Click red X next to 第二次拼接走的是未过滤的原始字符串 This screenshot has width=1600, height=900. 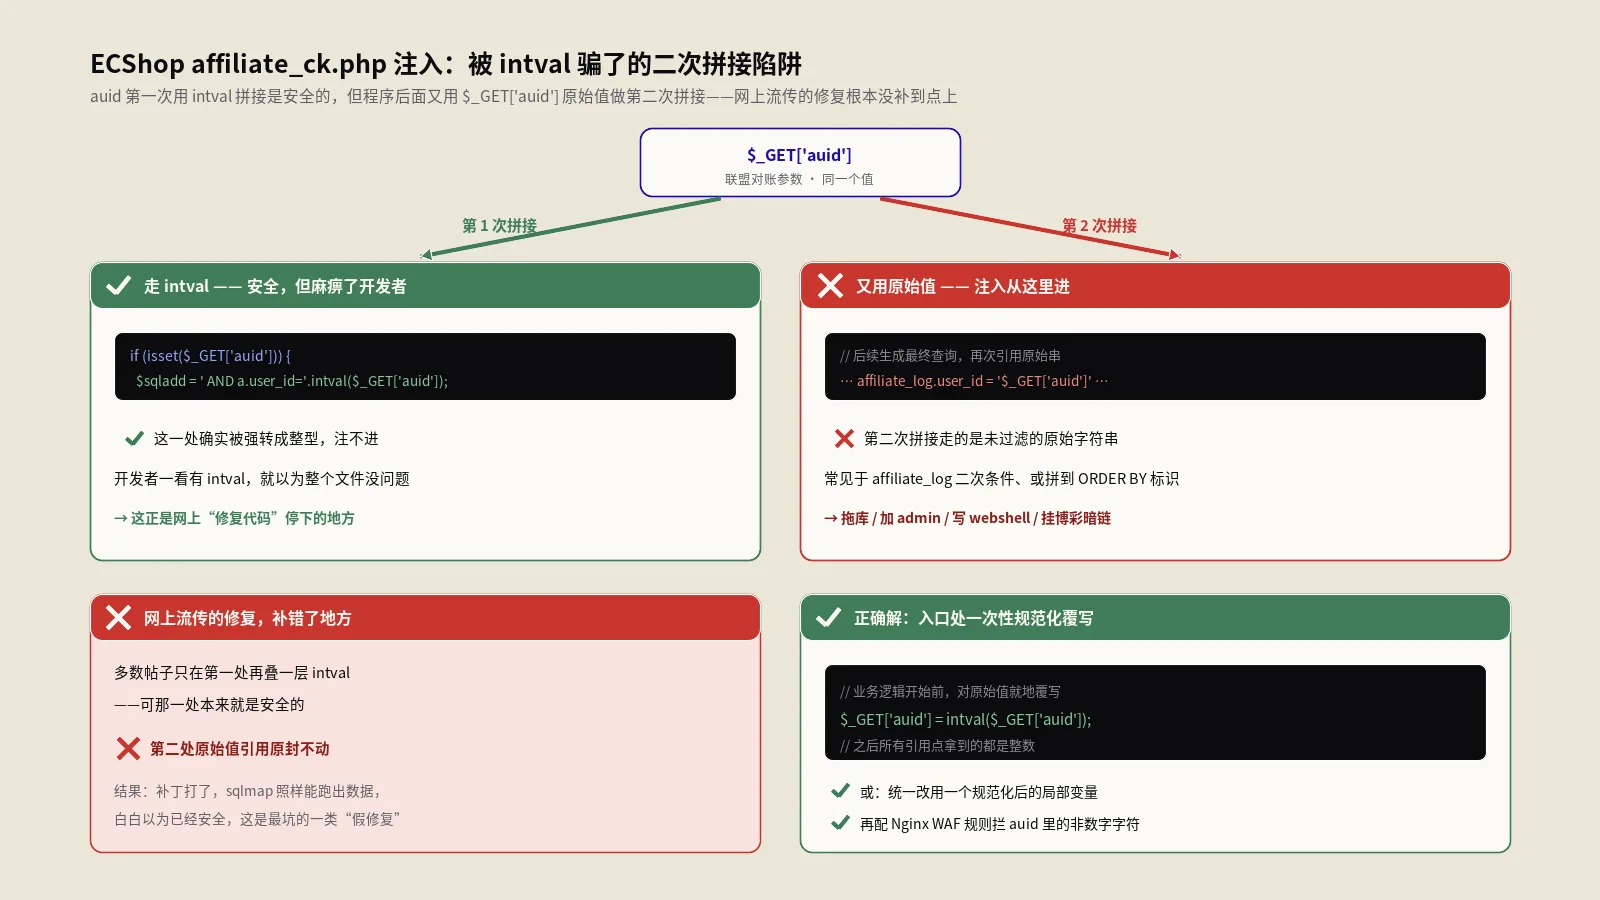pos(844,439)
